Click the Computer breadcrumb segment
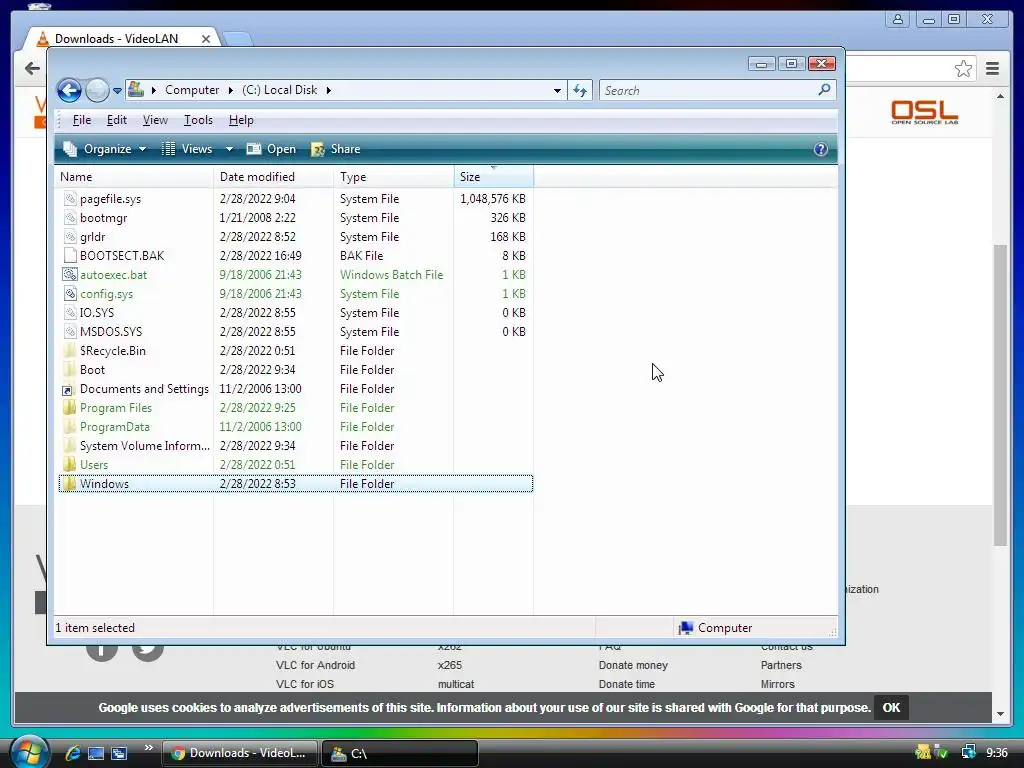1024x768 pixels. pyautogui.click(x=192, y=90)
